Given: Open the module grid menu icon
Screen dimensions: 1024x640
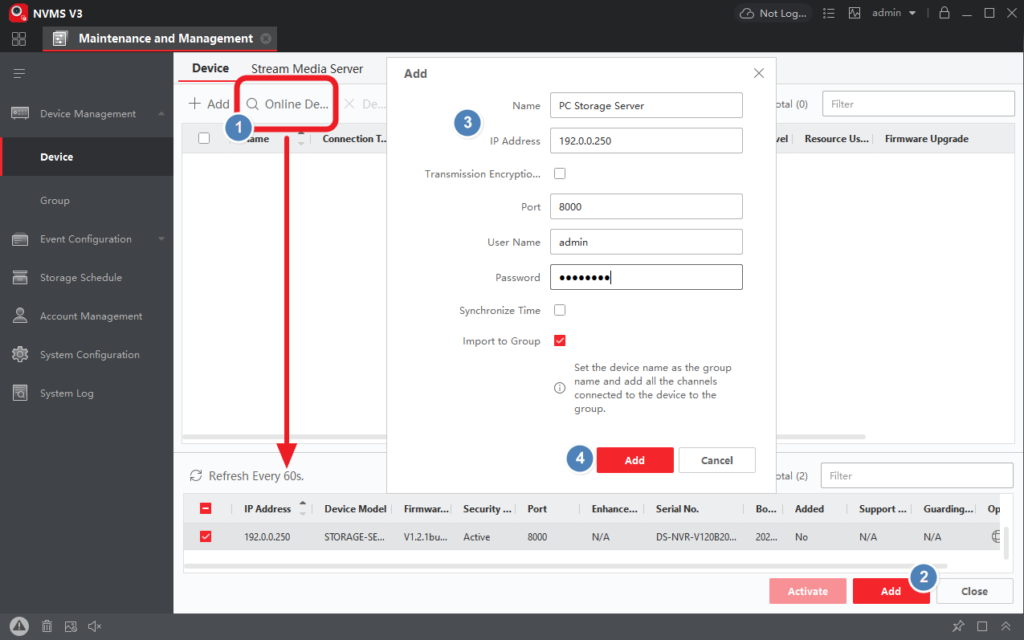Looking at the screenshot, I should click(19, 39).
